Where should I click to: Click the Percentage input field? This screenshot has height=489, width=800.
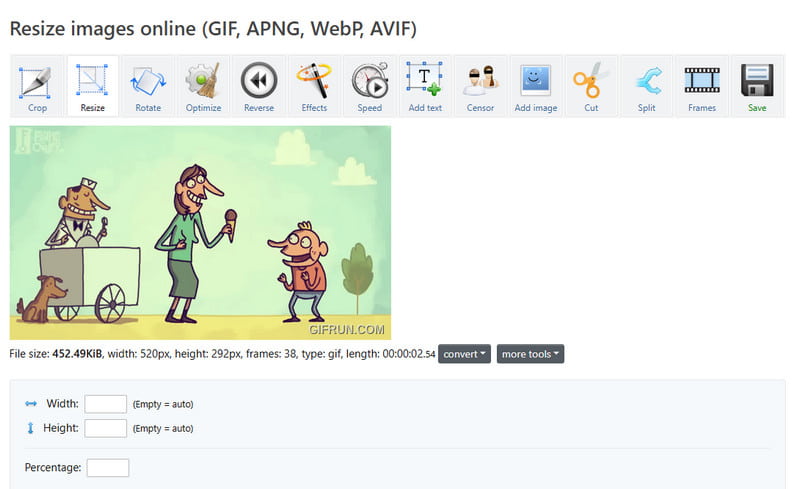click(108, 468)
